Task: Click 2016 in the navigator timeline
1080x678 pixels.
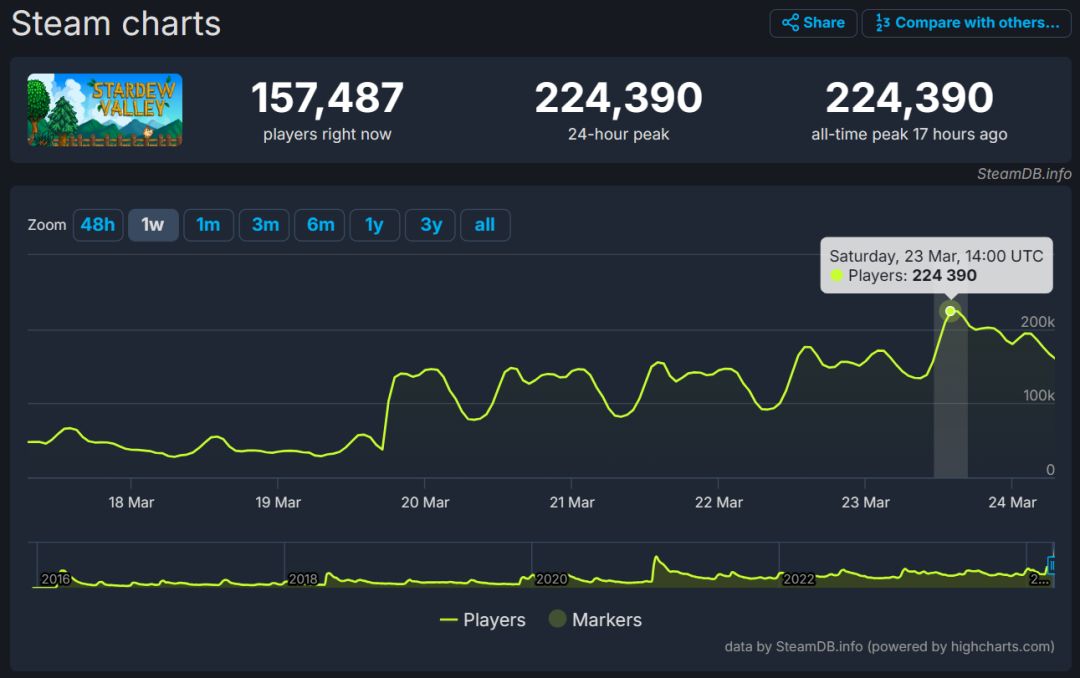Action: click(55, 579)
